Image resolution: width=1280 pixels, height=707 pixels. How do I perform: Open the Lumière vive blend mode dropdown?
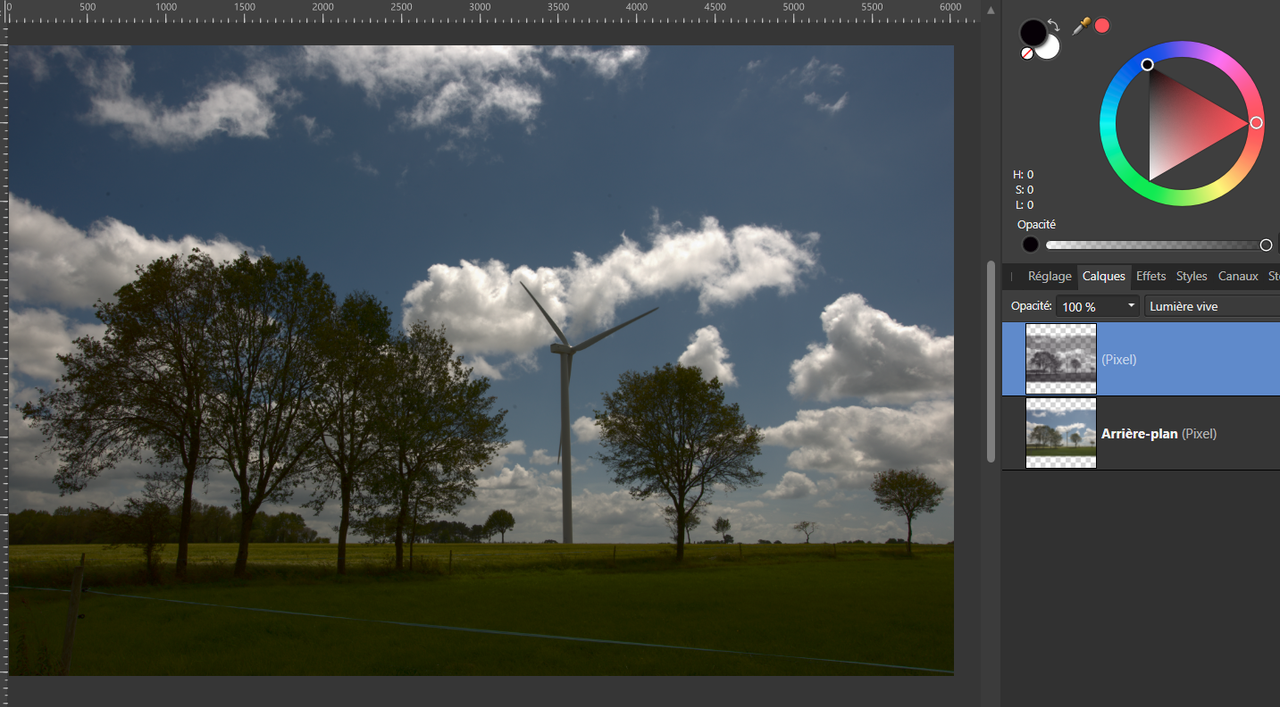coord(1212,306)
